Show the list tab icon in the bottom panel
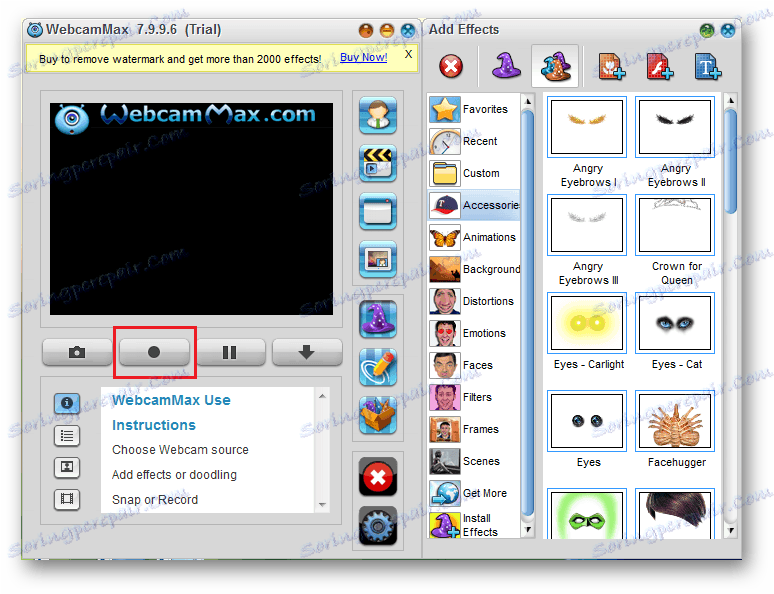 click(x=67, y=436)
